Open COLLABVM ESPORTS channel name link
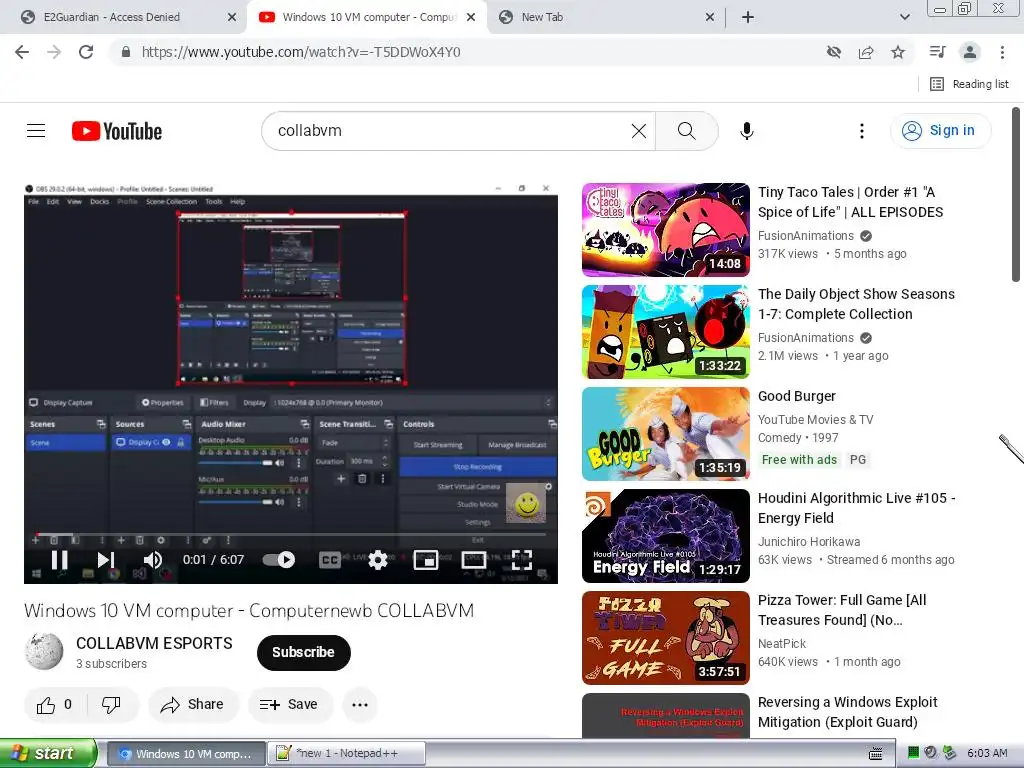Image resolution: width=1024 pixels, height=768 pixels. point(154,643)
